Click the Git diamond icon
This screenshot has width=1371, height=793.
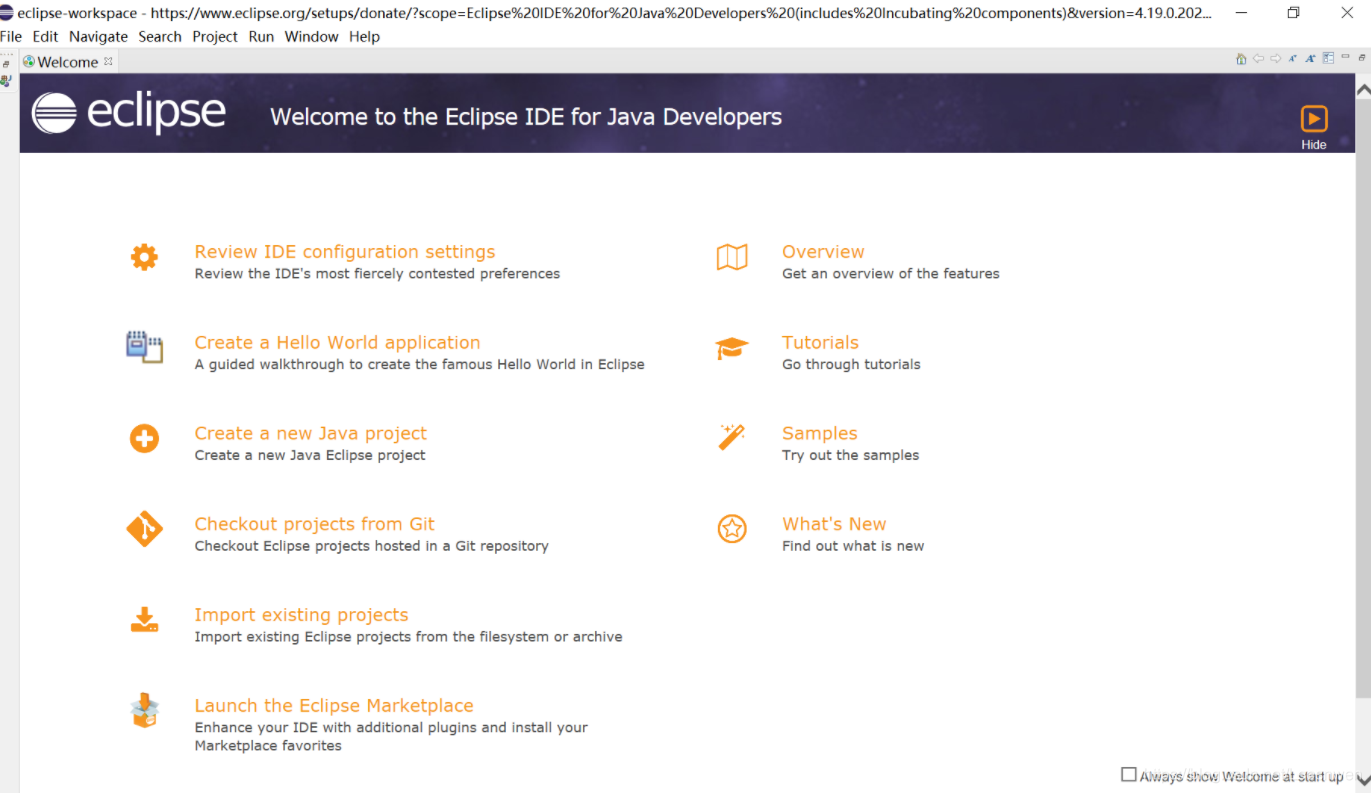[x=144, y=528]
